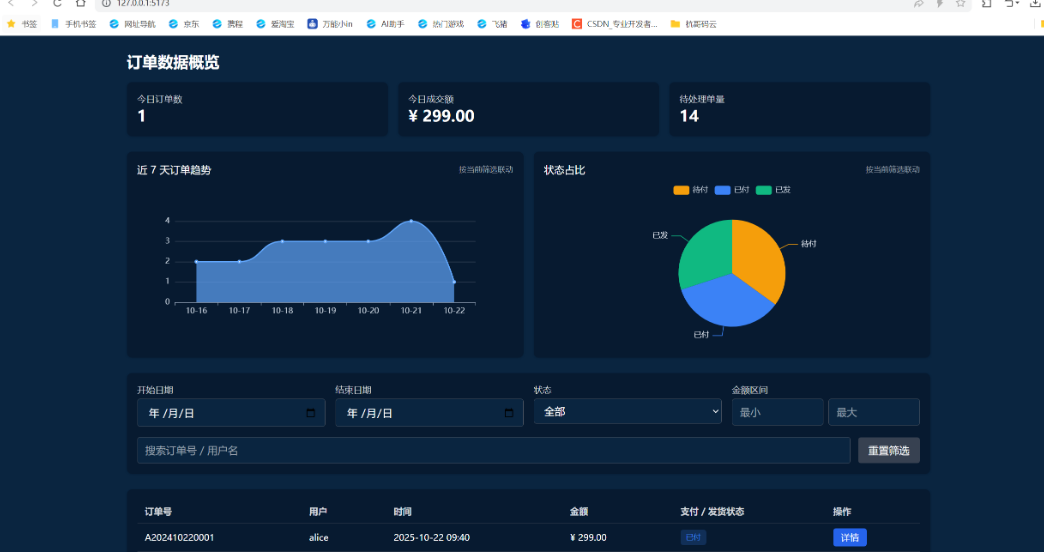Toggle the 待付 legend item in pie chart
This screenshot has width=1044, height=552.
click(x=691, y=190)
